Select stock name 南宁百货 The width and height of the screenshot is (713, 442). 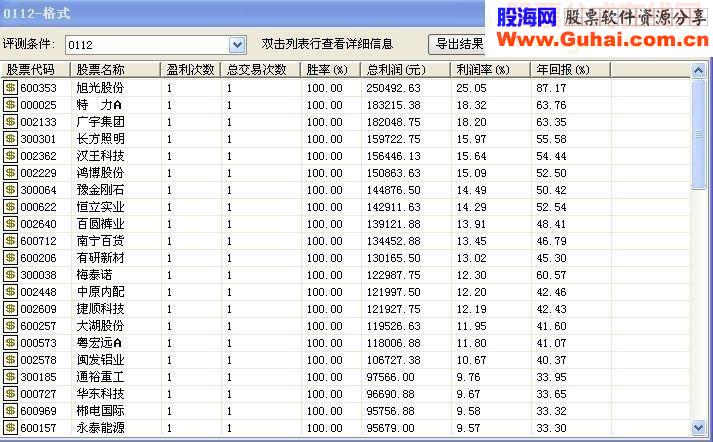(100, 241)
